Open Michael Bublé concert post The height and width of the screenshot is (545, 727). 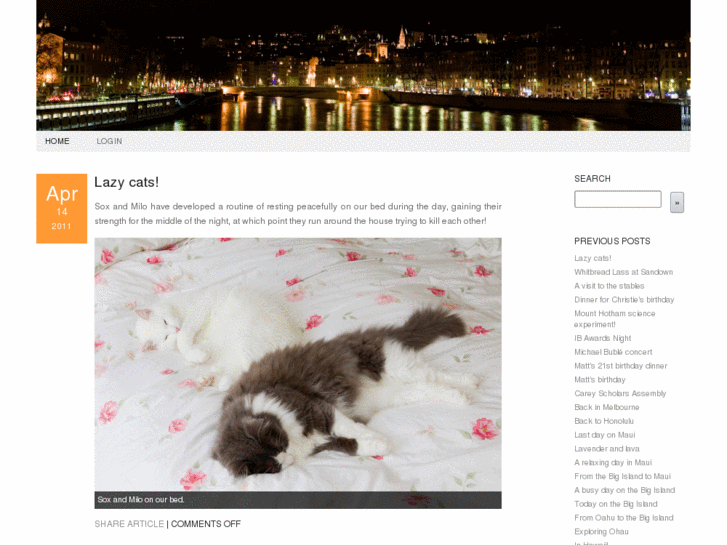(613, 352)
